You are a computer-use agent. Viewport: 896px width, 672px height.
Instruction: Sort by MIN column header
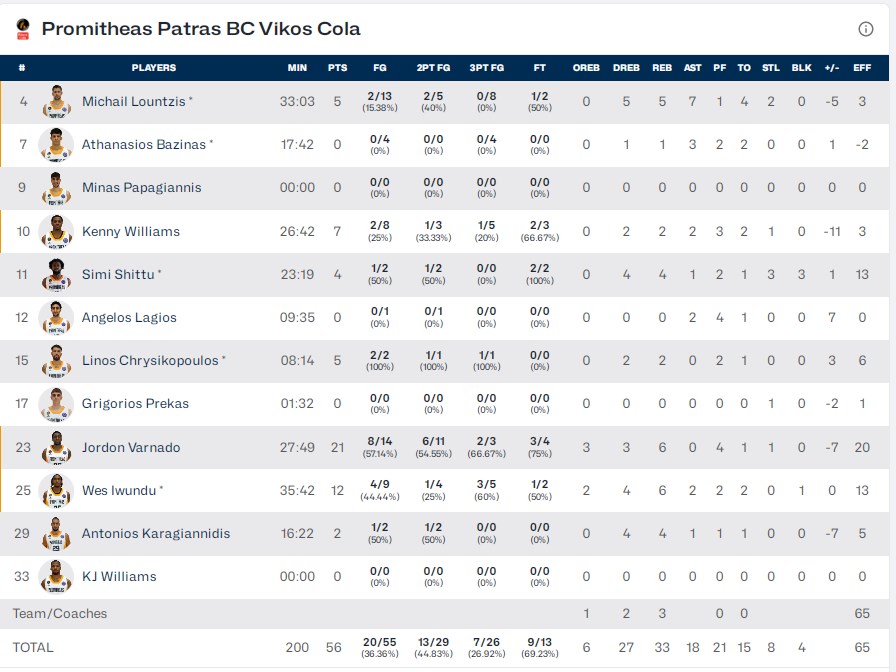pyautogui.click(x=297, y=68)
